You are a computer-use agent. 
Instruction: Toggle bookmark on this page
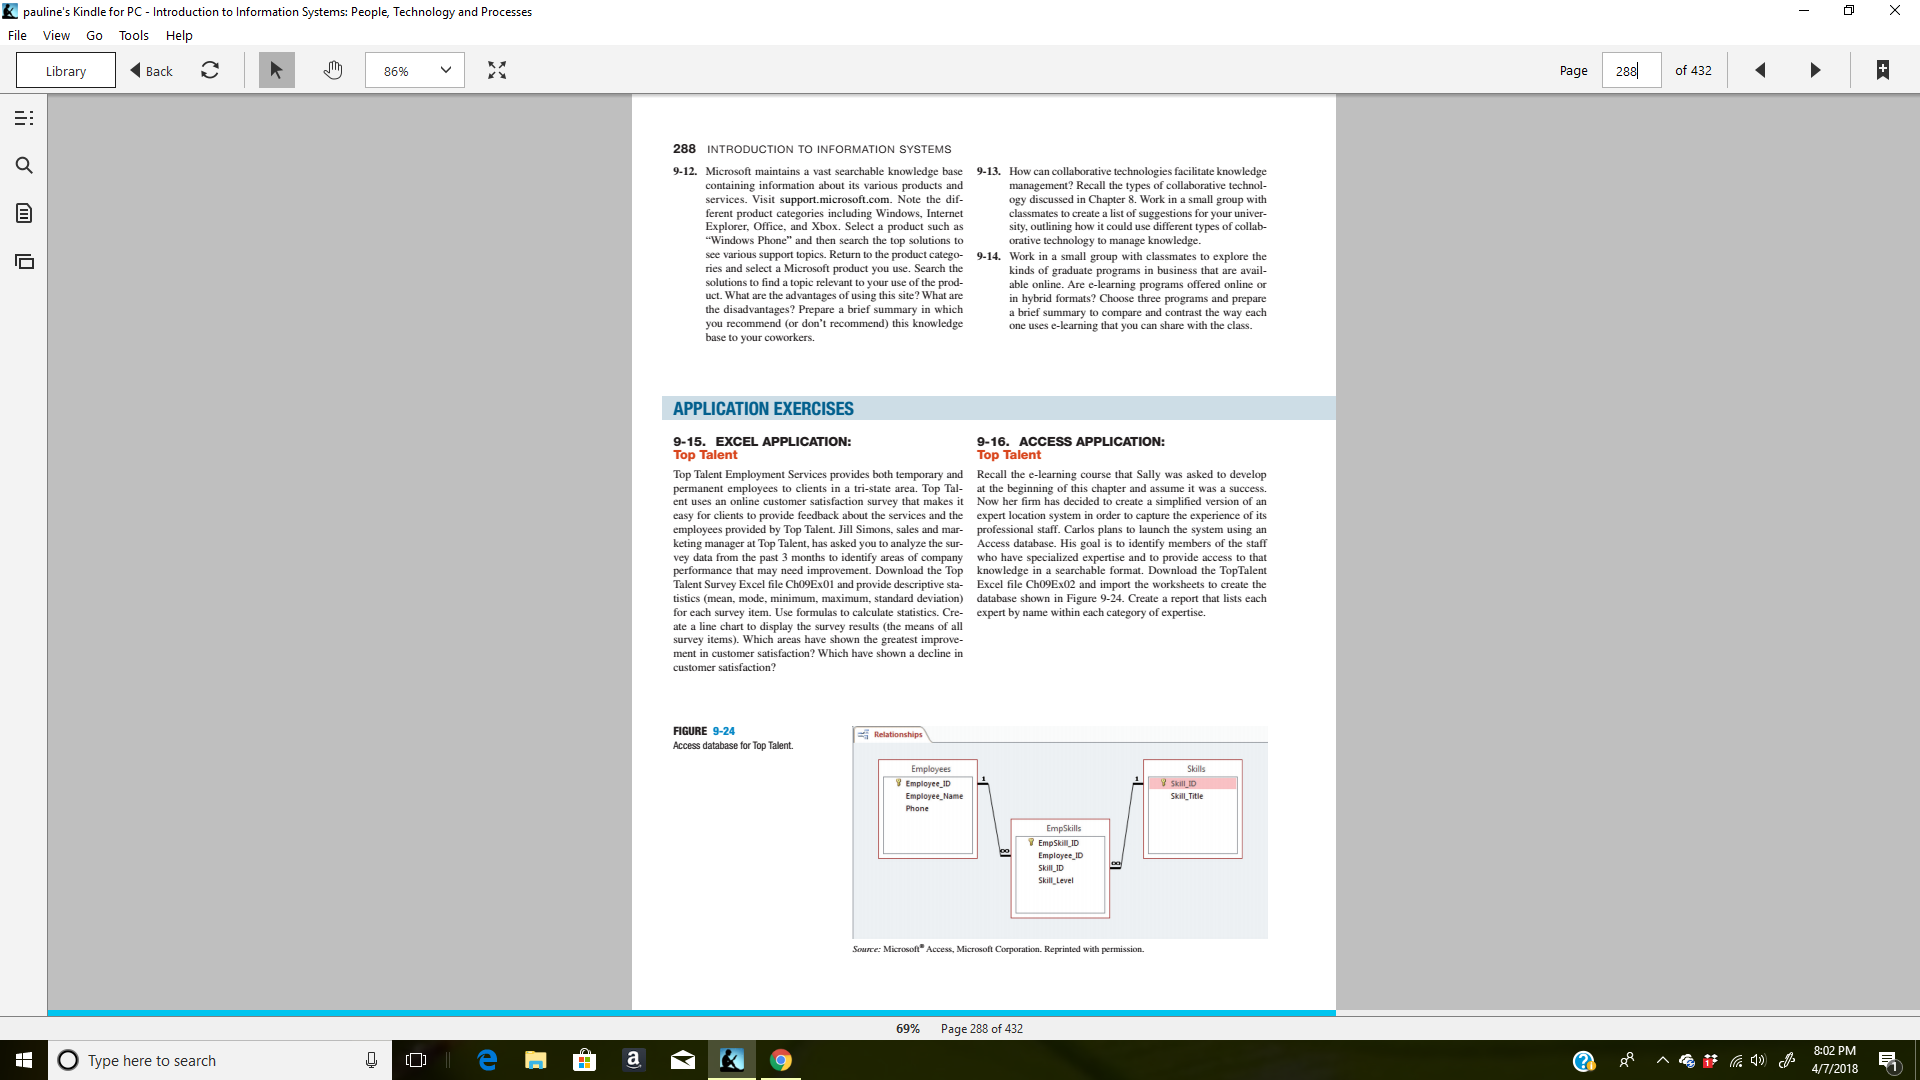coord(1882,70)
